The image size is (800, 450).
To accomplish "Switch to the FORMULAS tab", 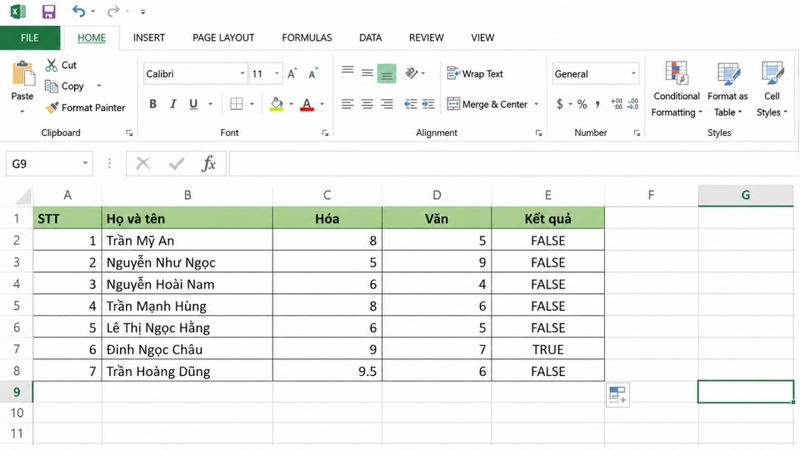I will tap(307, 38).
